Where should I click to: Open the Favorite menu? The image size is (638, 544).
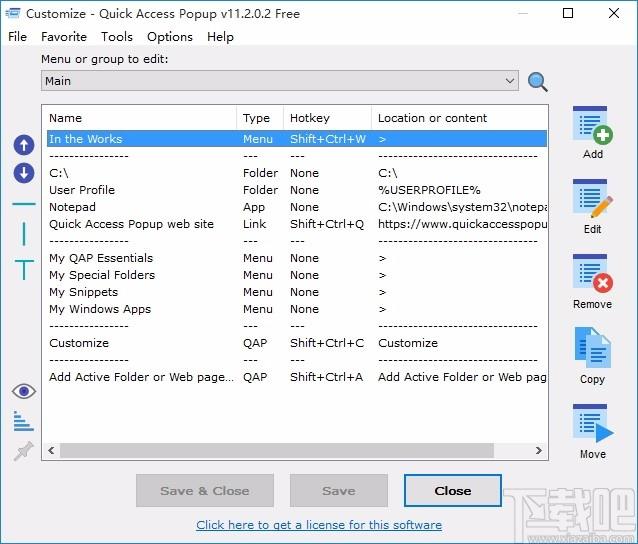tap(64, 37)
